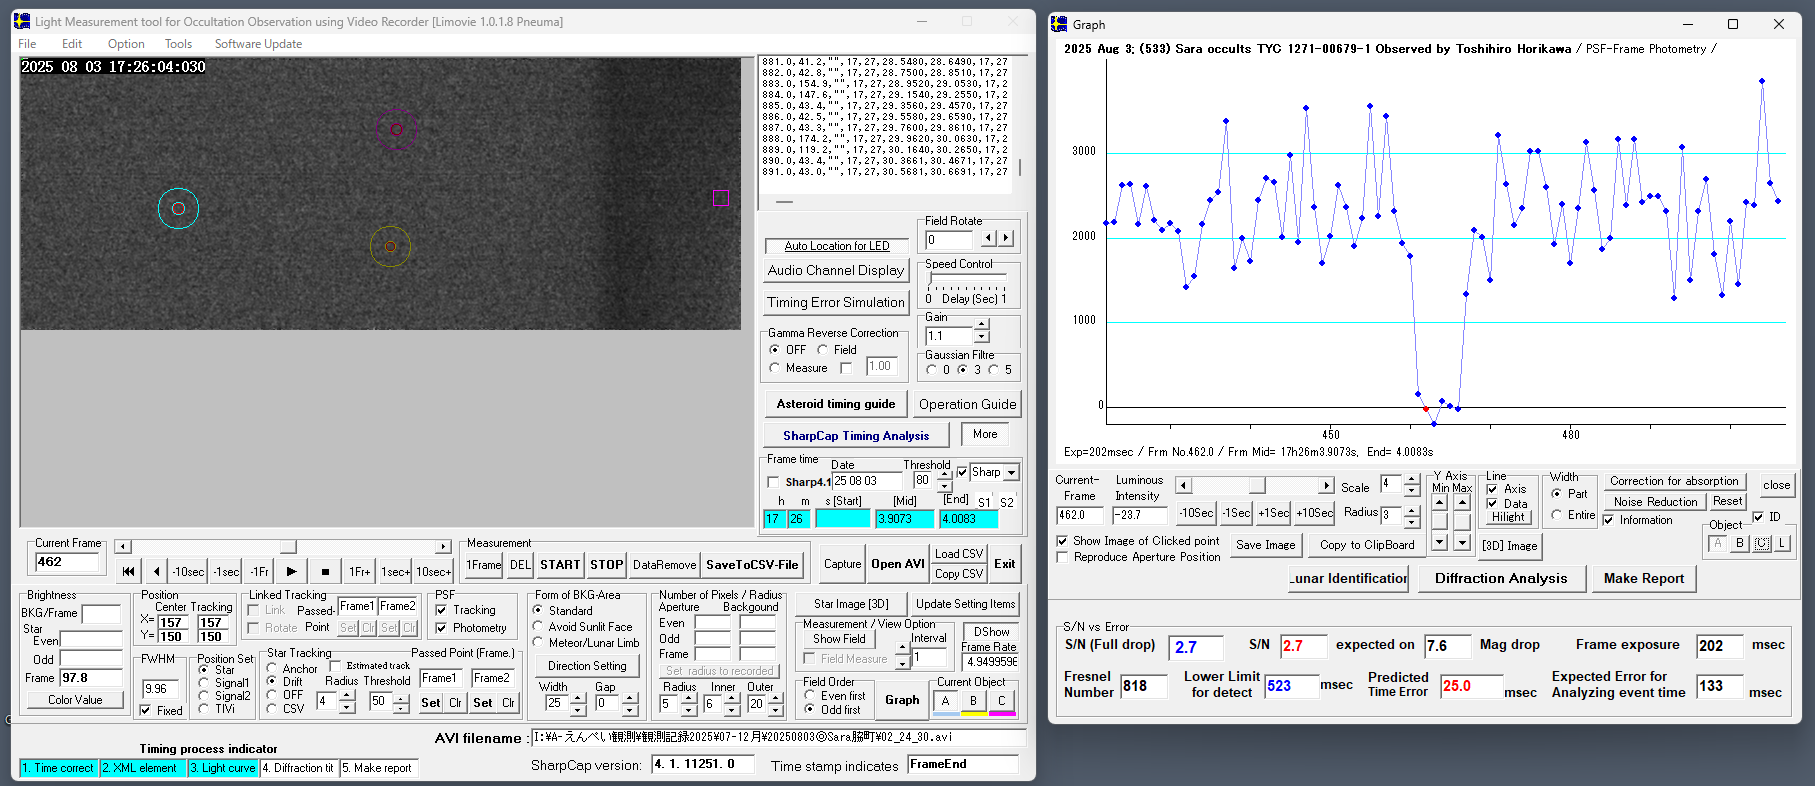The width and height of the screenshot is (1815, 786).
Task: Select object L in Graph window
Action: pos(1782,543)
